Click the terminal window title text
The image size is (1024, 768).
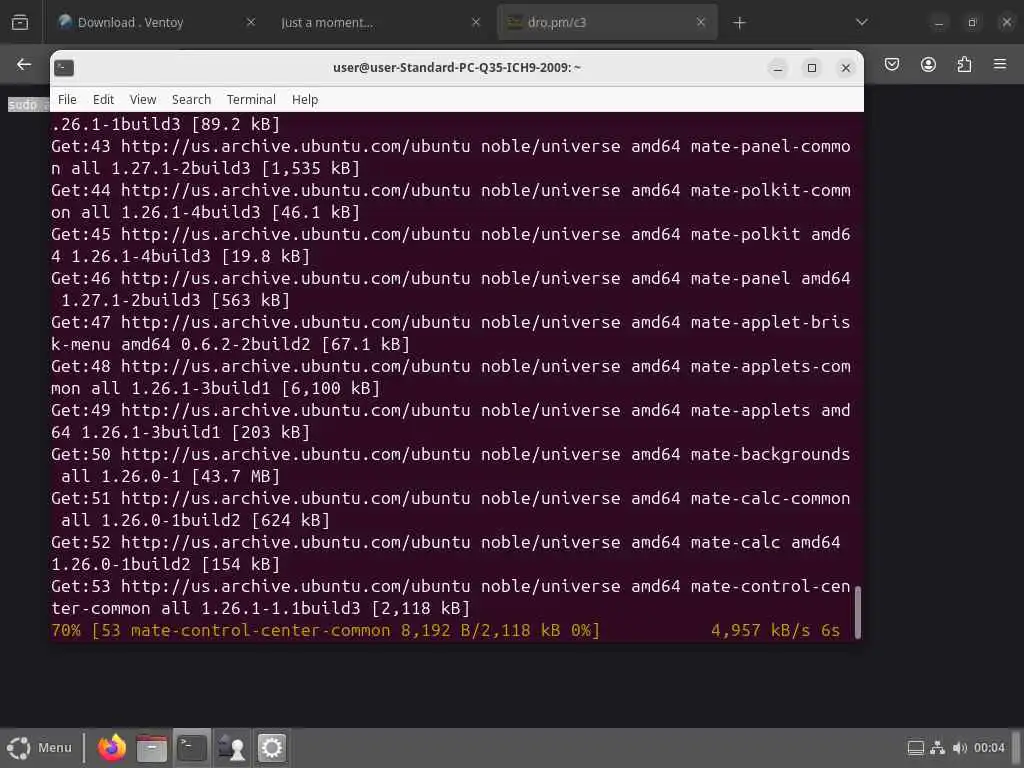point(456,67)
